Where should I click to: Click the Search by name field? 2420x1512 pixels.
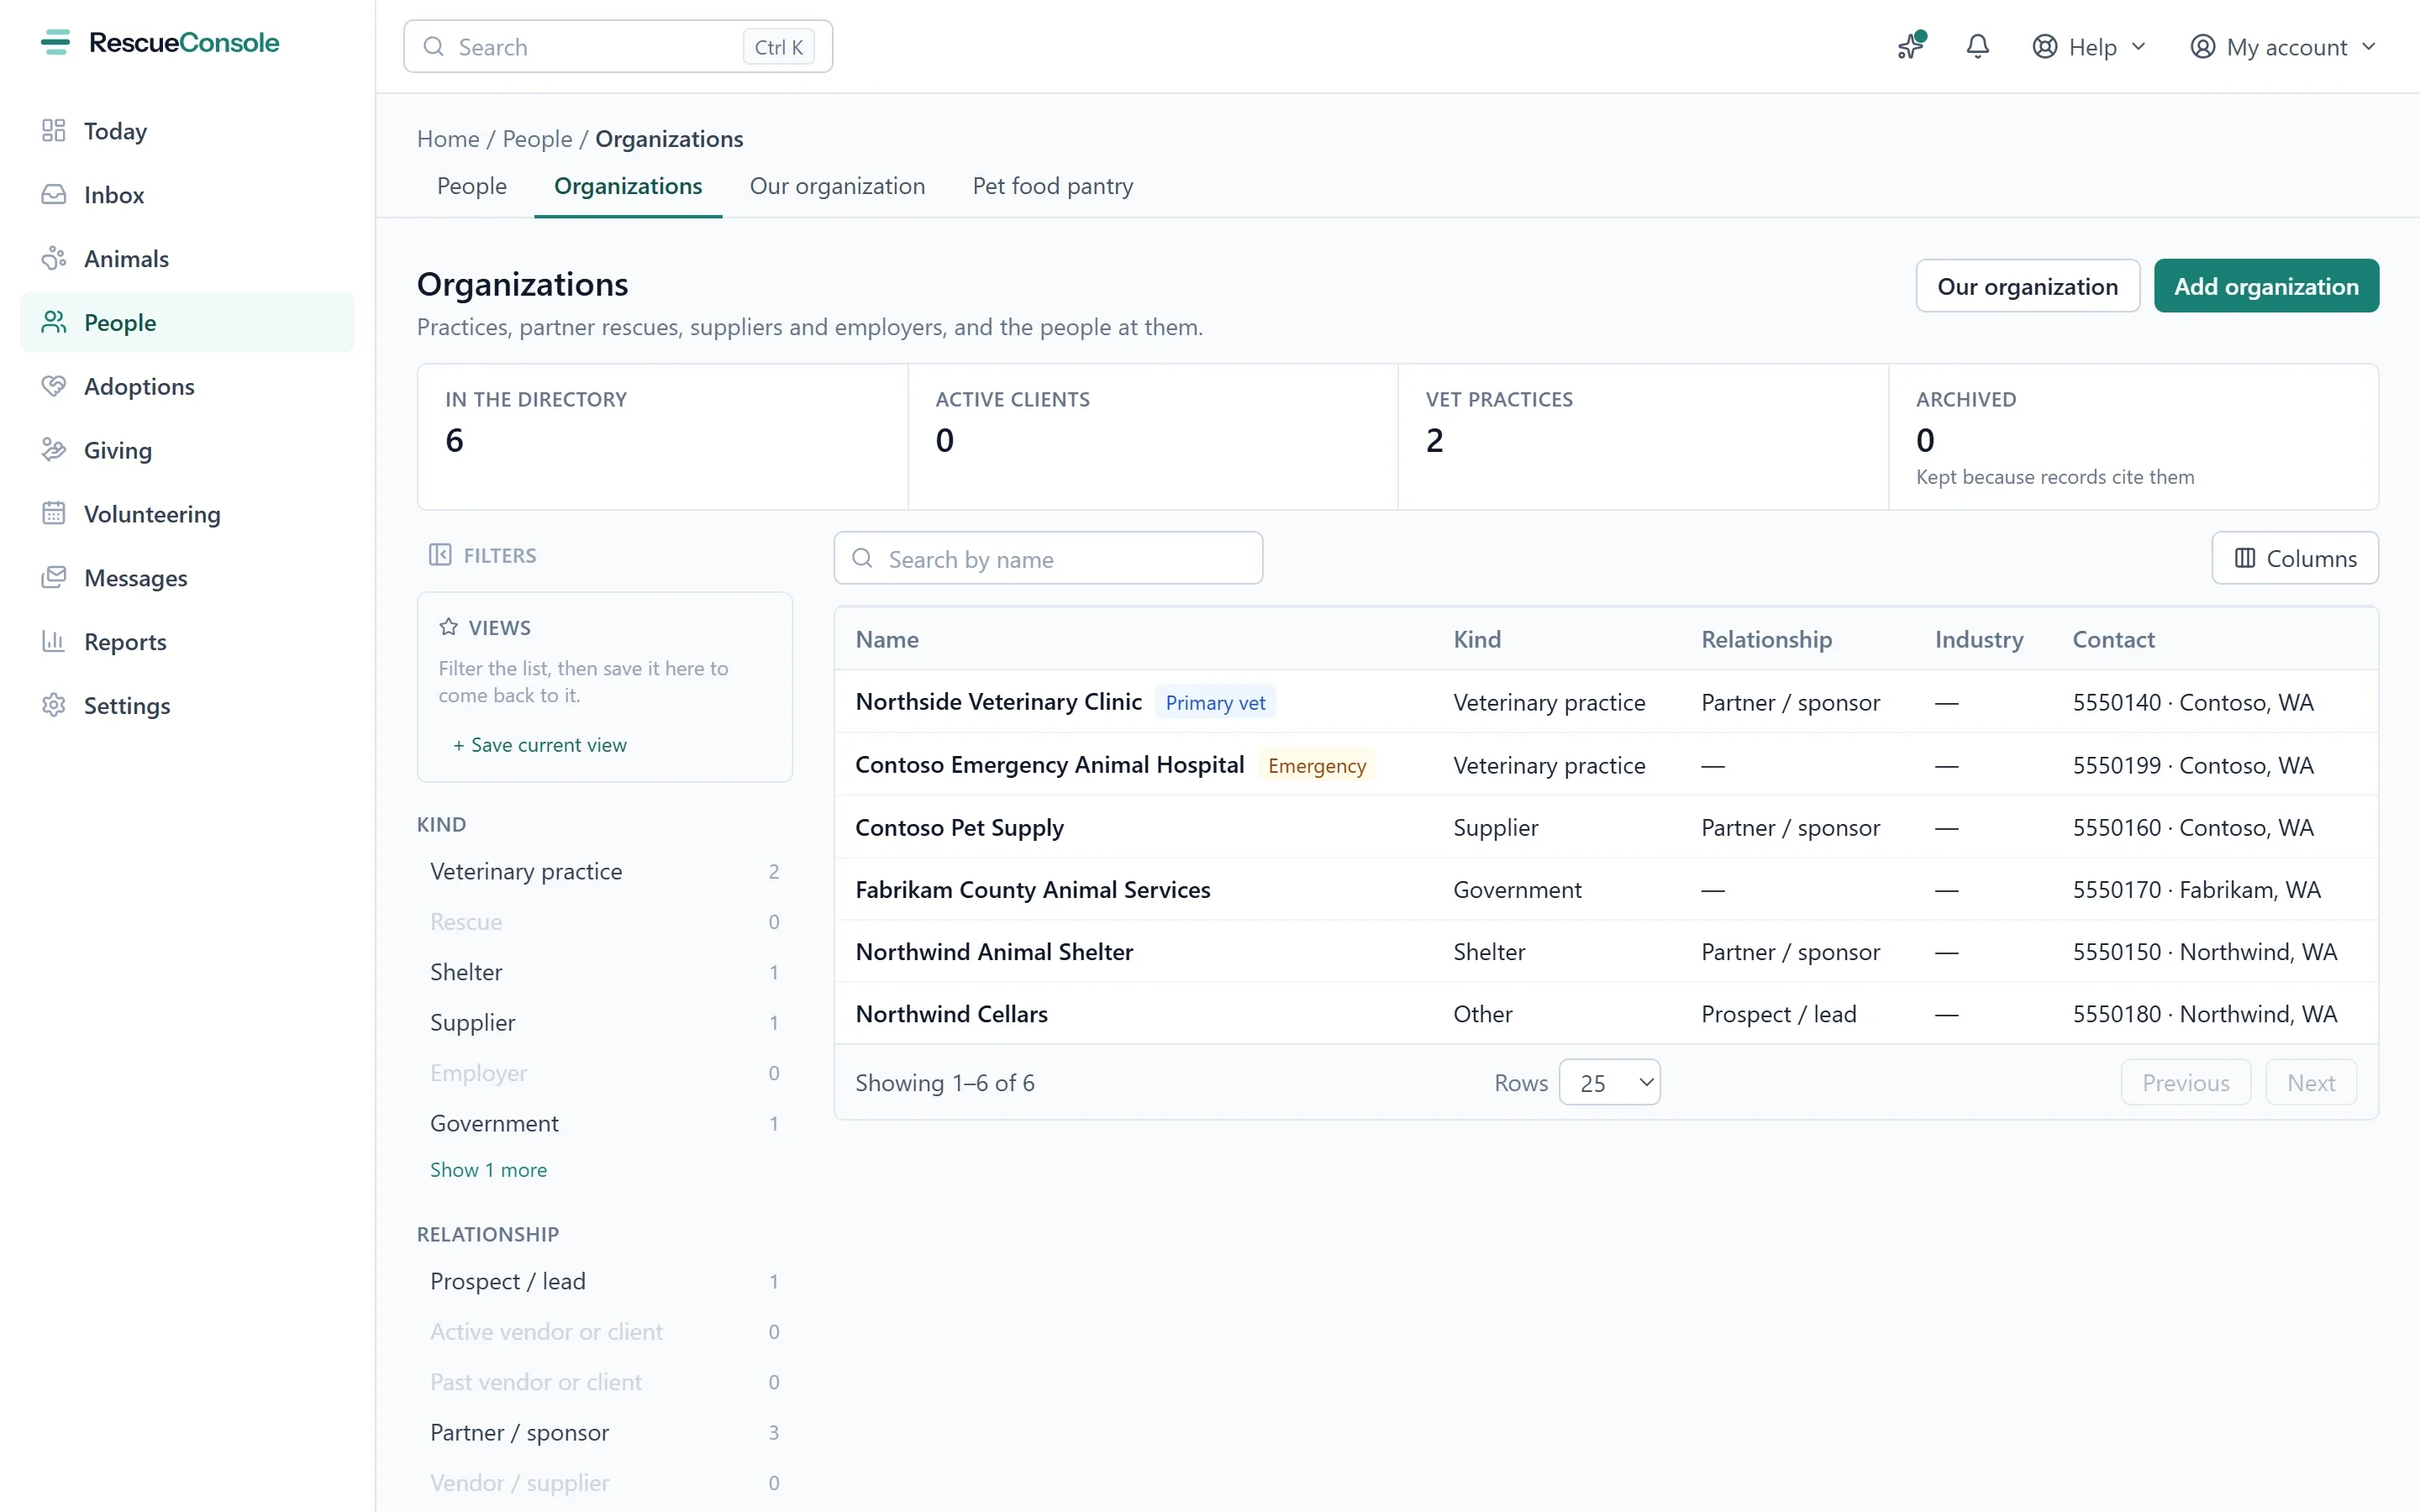(x=1048, y=558)
